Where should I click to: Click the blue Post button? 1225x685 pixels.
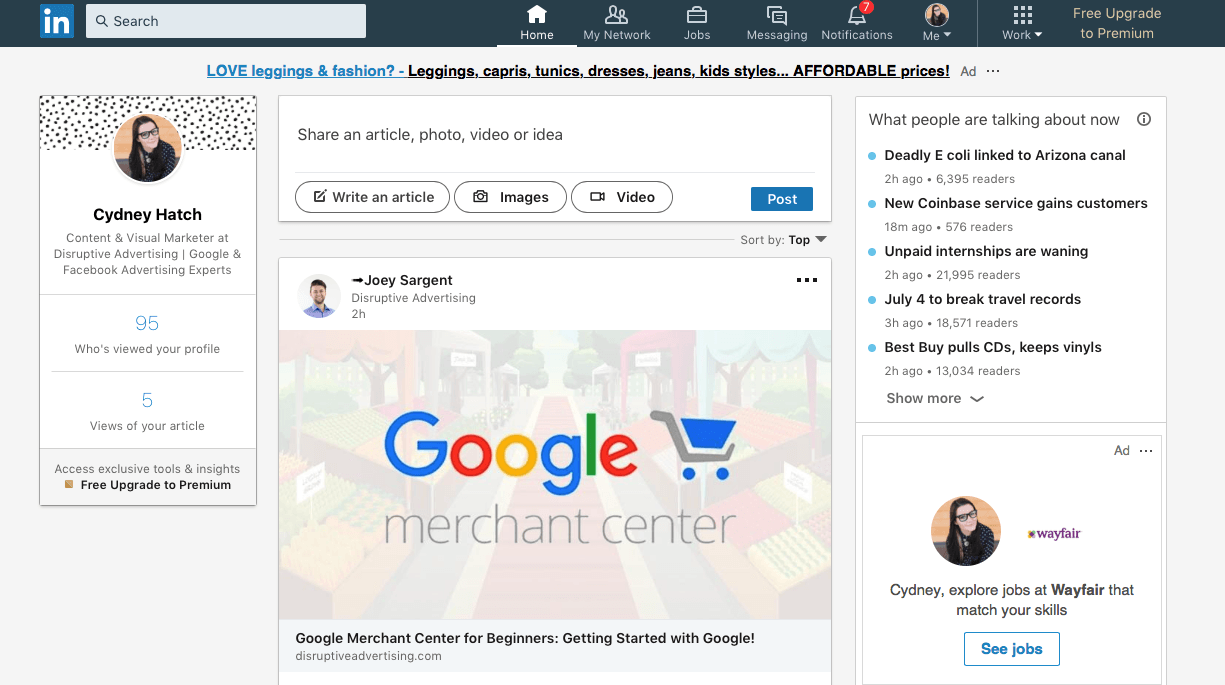782,199
